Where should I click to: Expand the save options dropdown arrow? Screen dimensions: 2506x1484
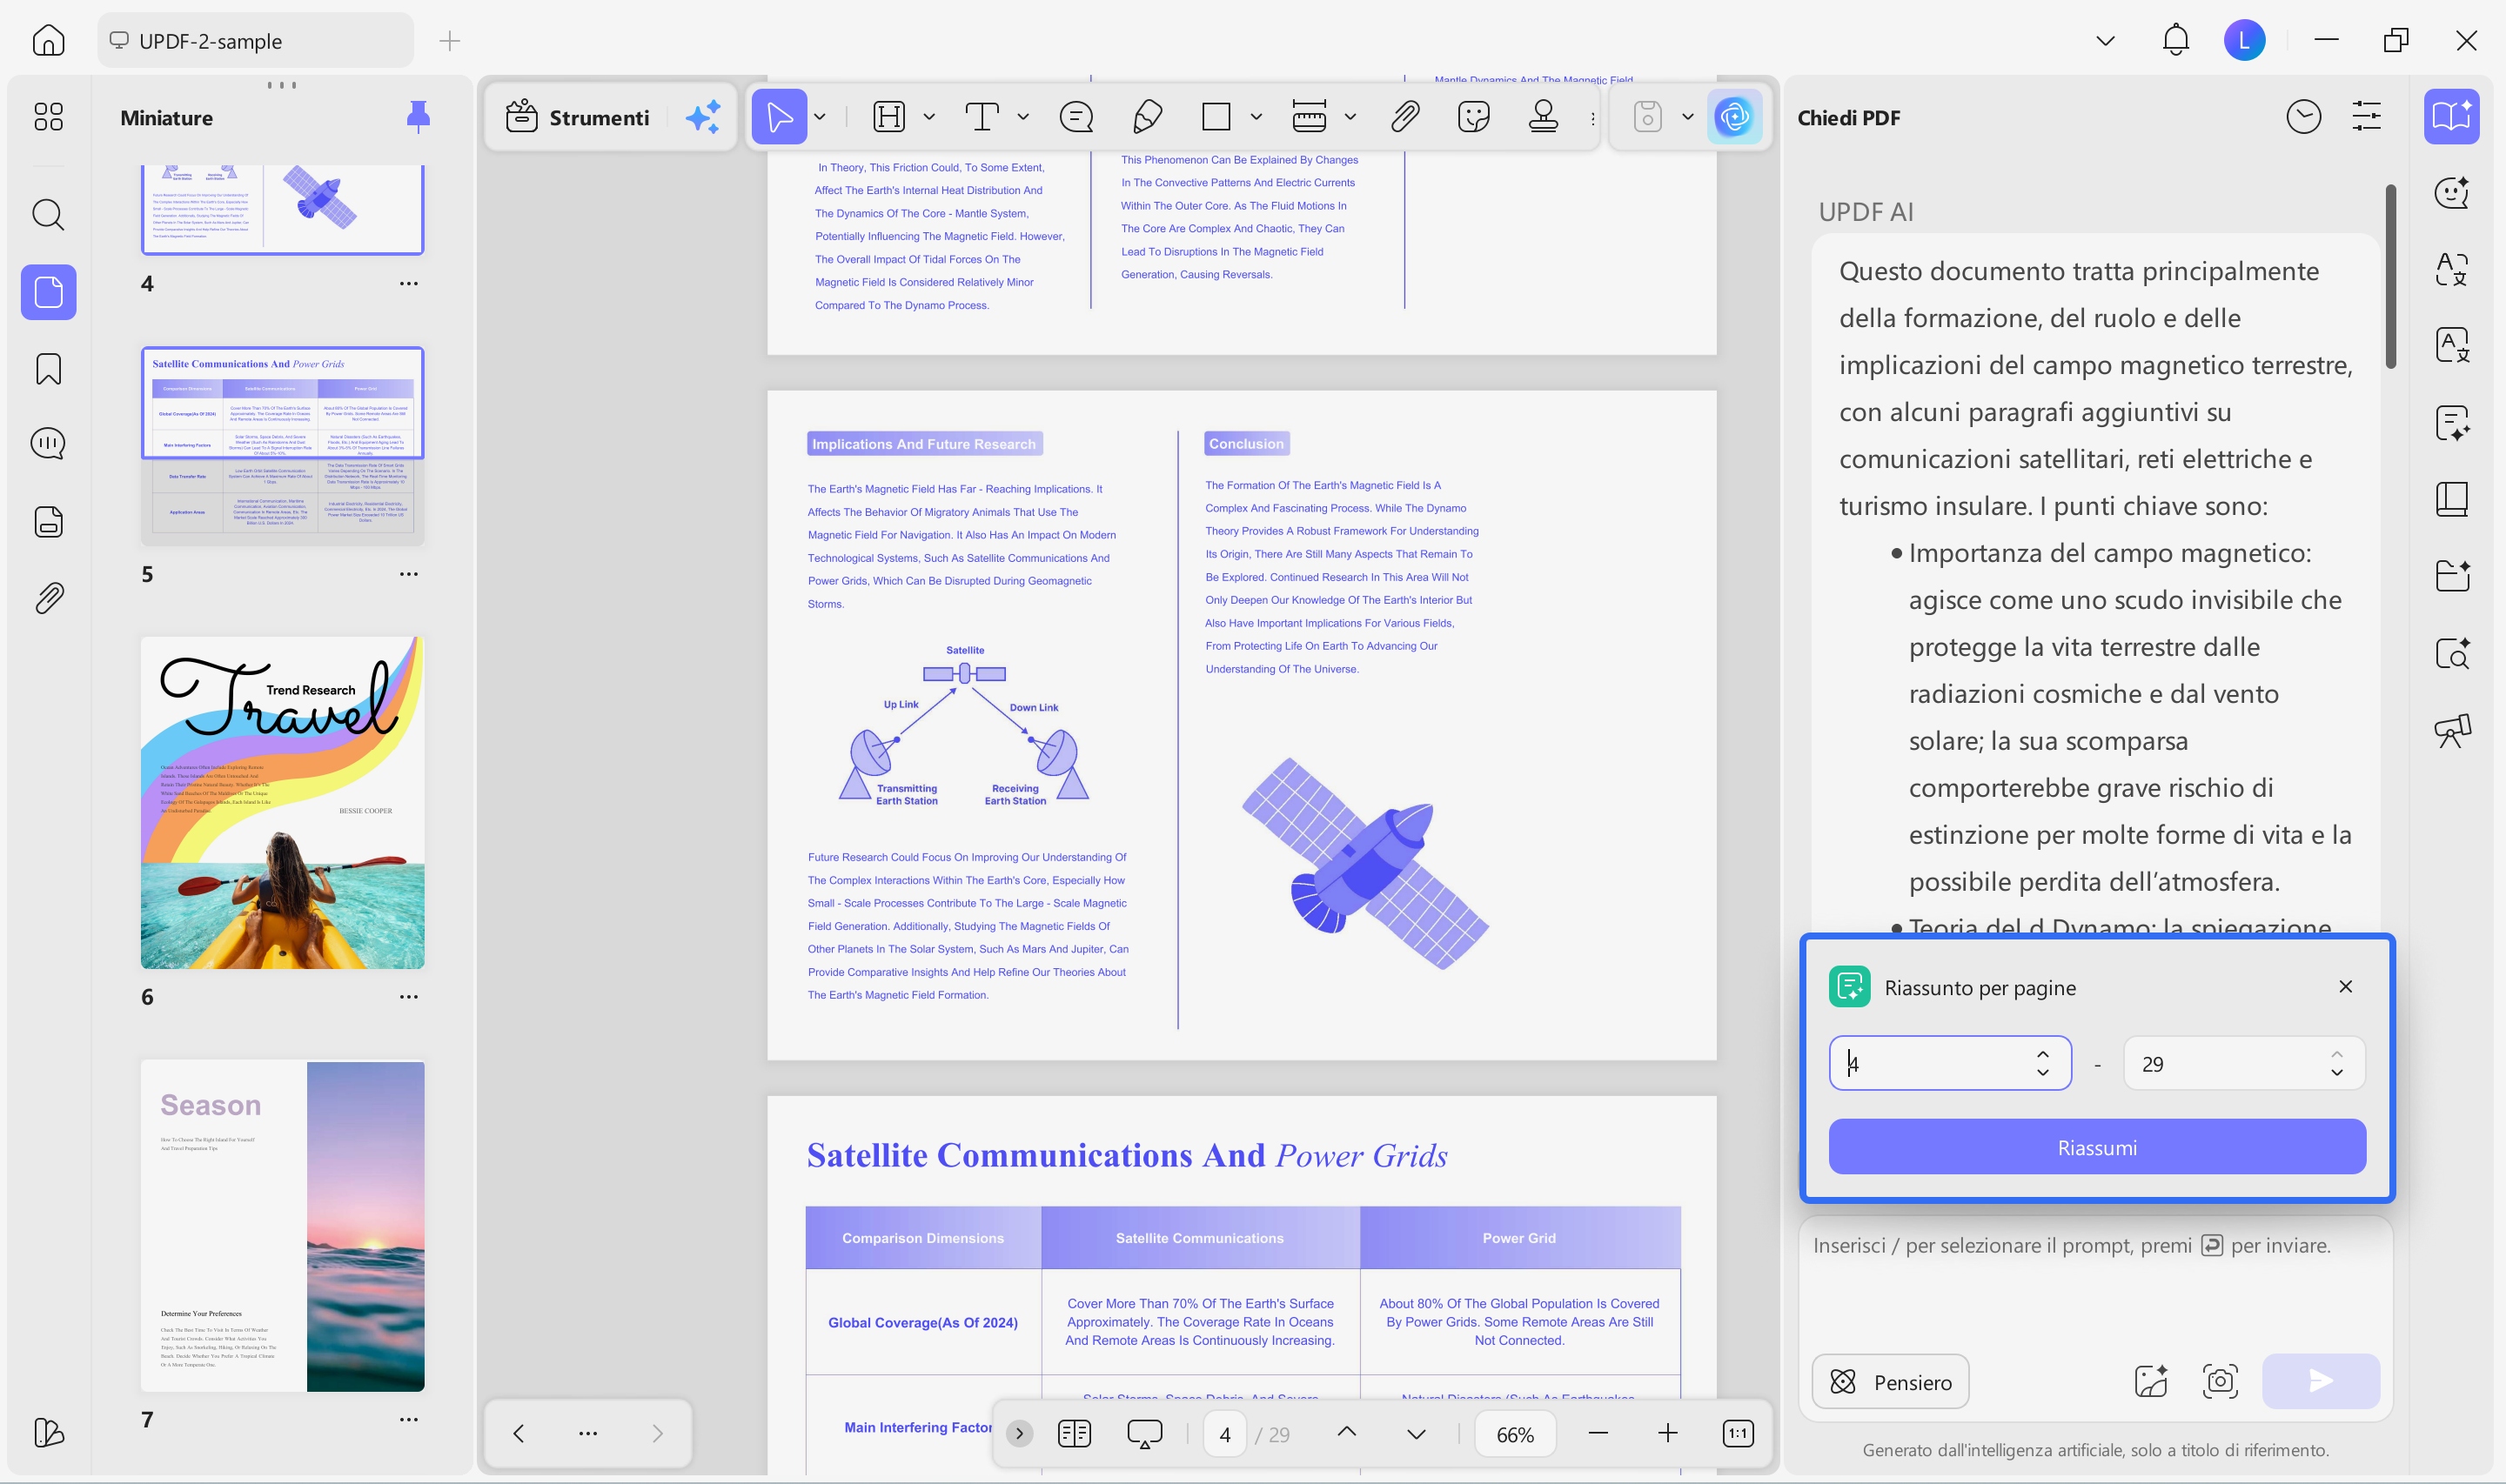coord(1688,117)
